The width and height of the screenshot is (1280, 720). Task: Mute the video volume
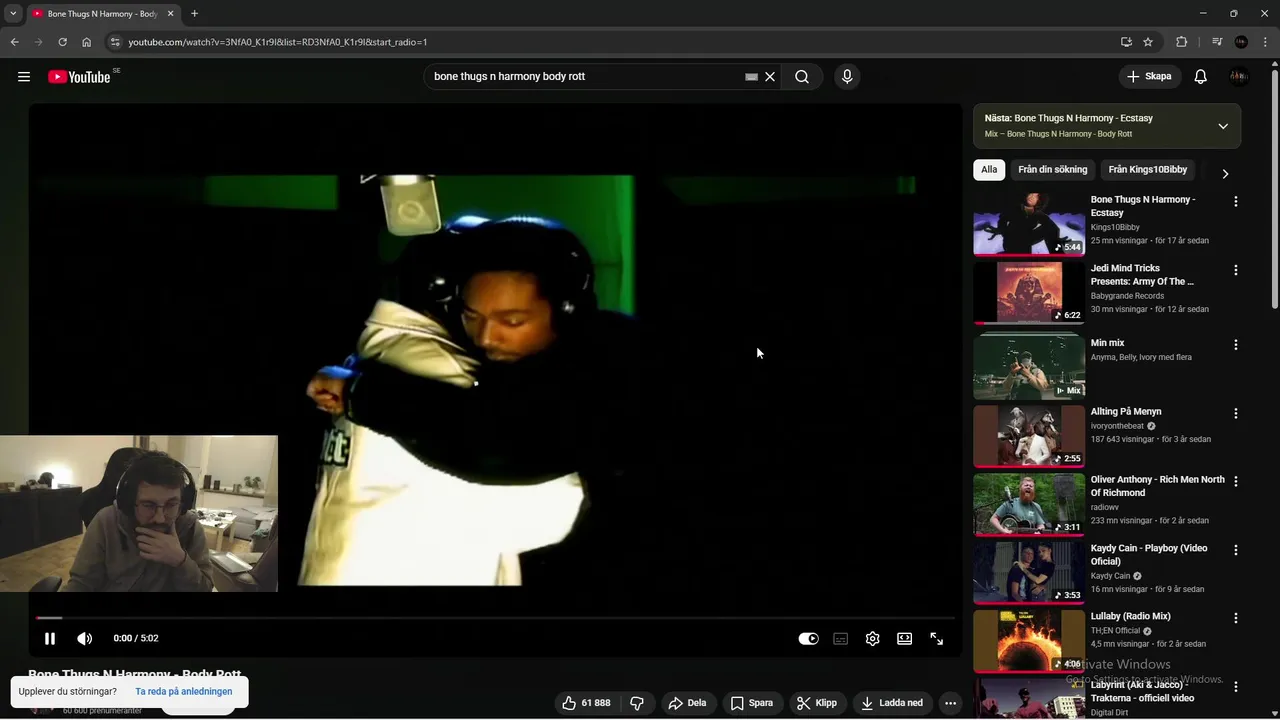pos(85,638)
